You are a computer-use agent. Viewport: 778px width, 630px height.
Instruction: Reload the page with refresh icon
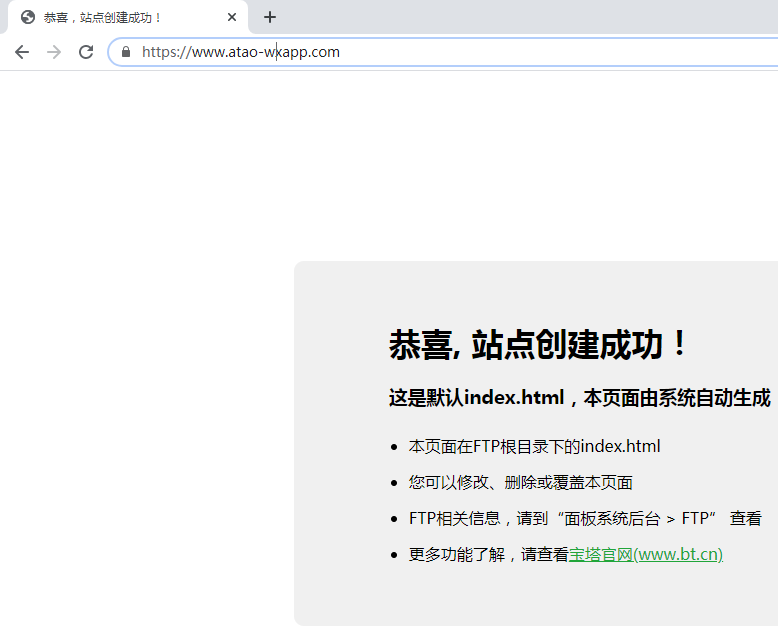pos(86,52)
